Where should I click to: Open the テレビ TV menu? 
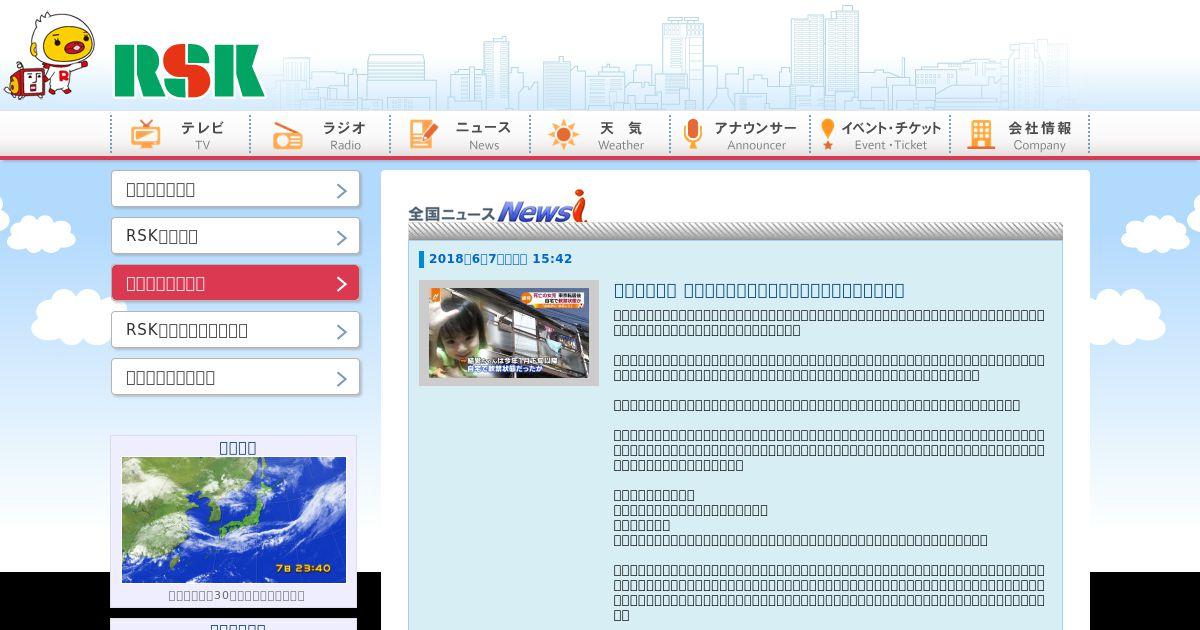[180, 134]
